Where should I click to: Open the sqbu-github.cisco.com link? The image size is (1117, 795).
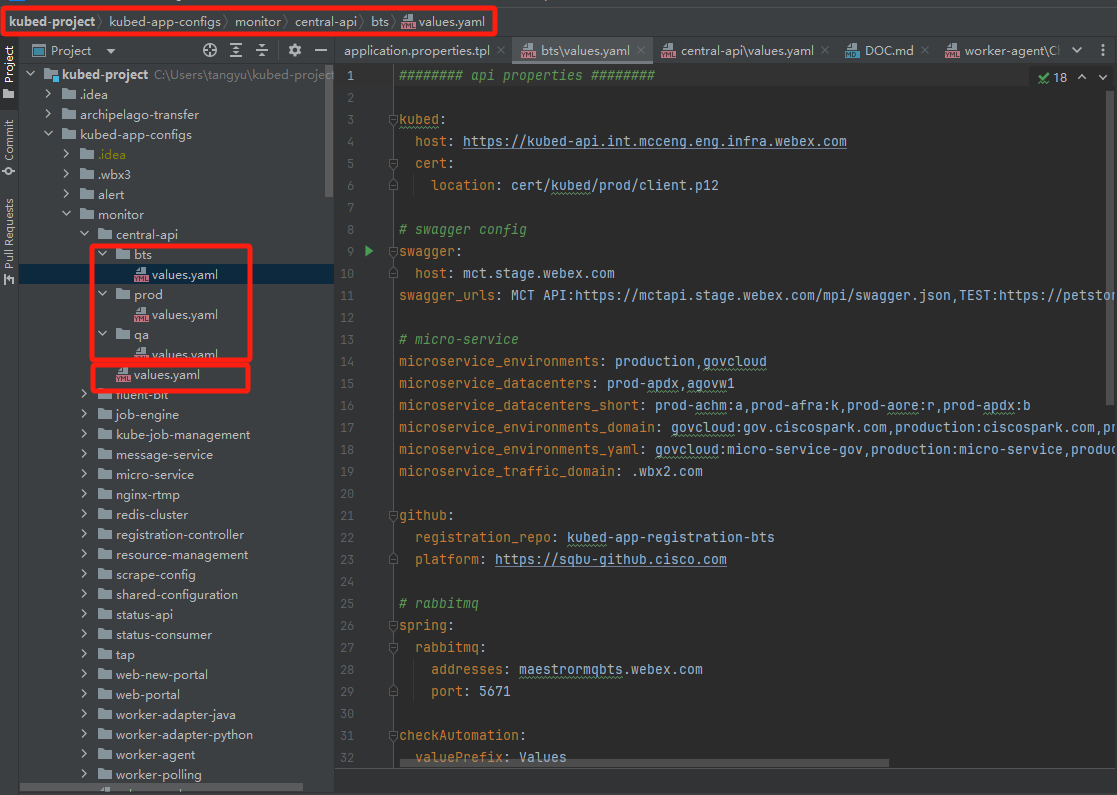point(611,559)
